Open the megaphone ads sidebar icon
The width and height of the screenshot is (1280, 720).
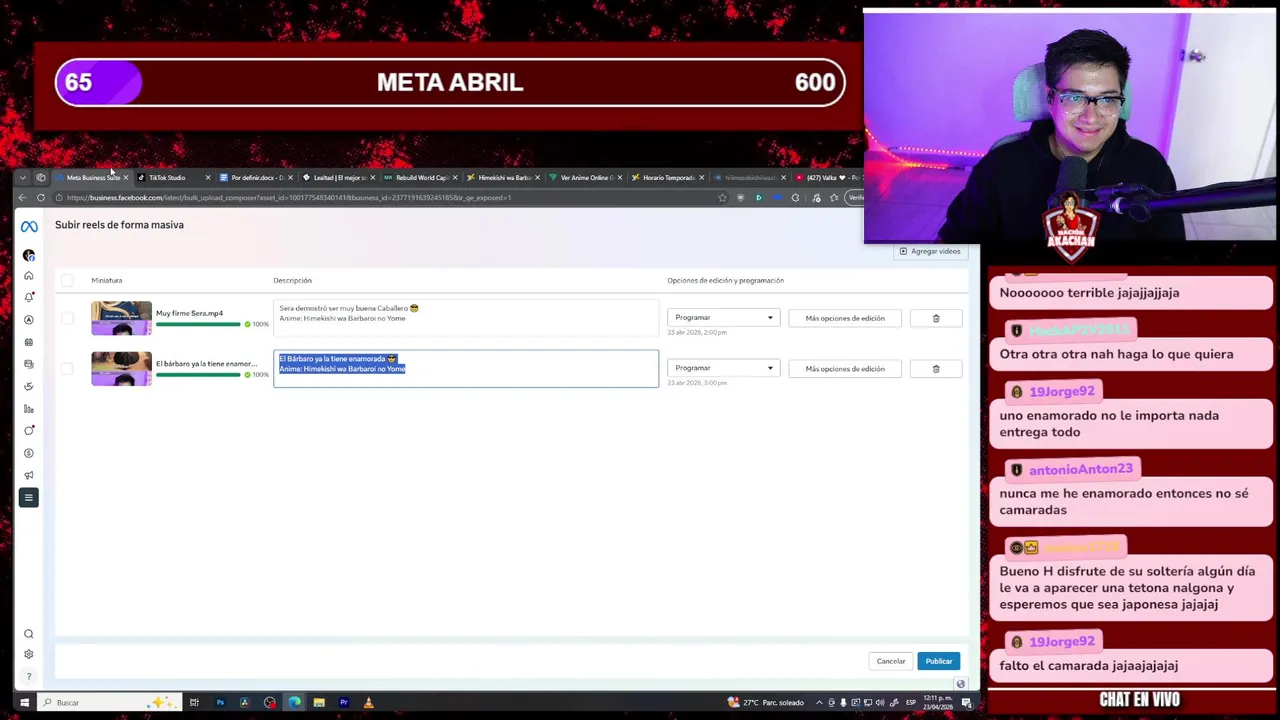click(x=29, y=475)
